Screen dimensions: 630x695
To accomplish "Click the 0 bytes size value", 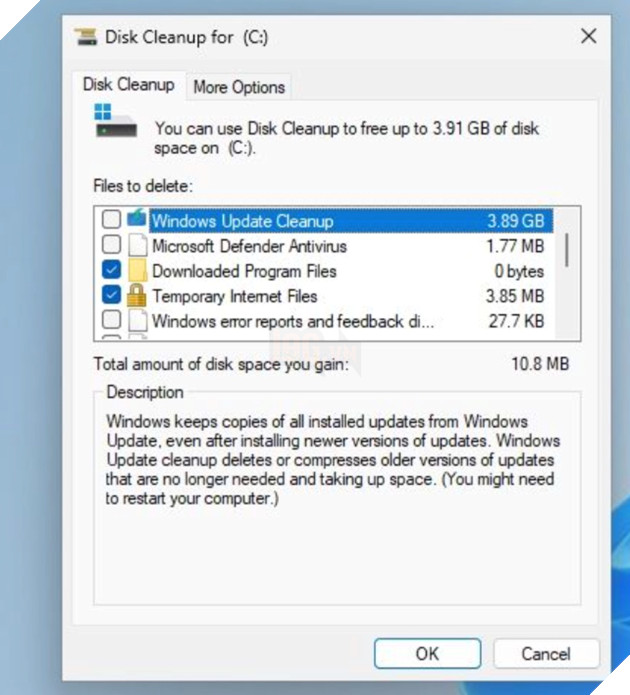I will point(519,271).
